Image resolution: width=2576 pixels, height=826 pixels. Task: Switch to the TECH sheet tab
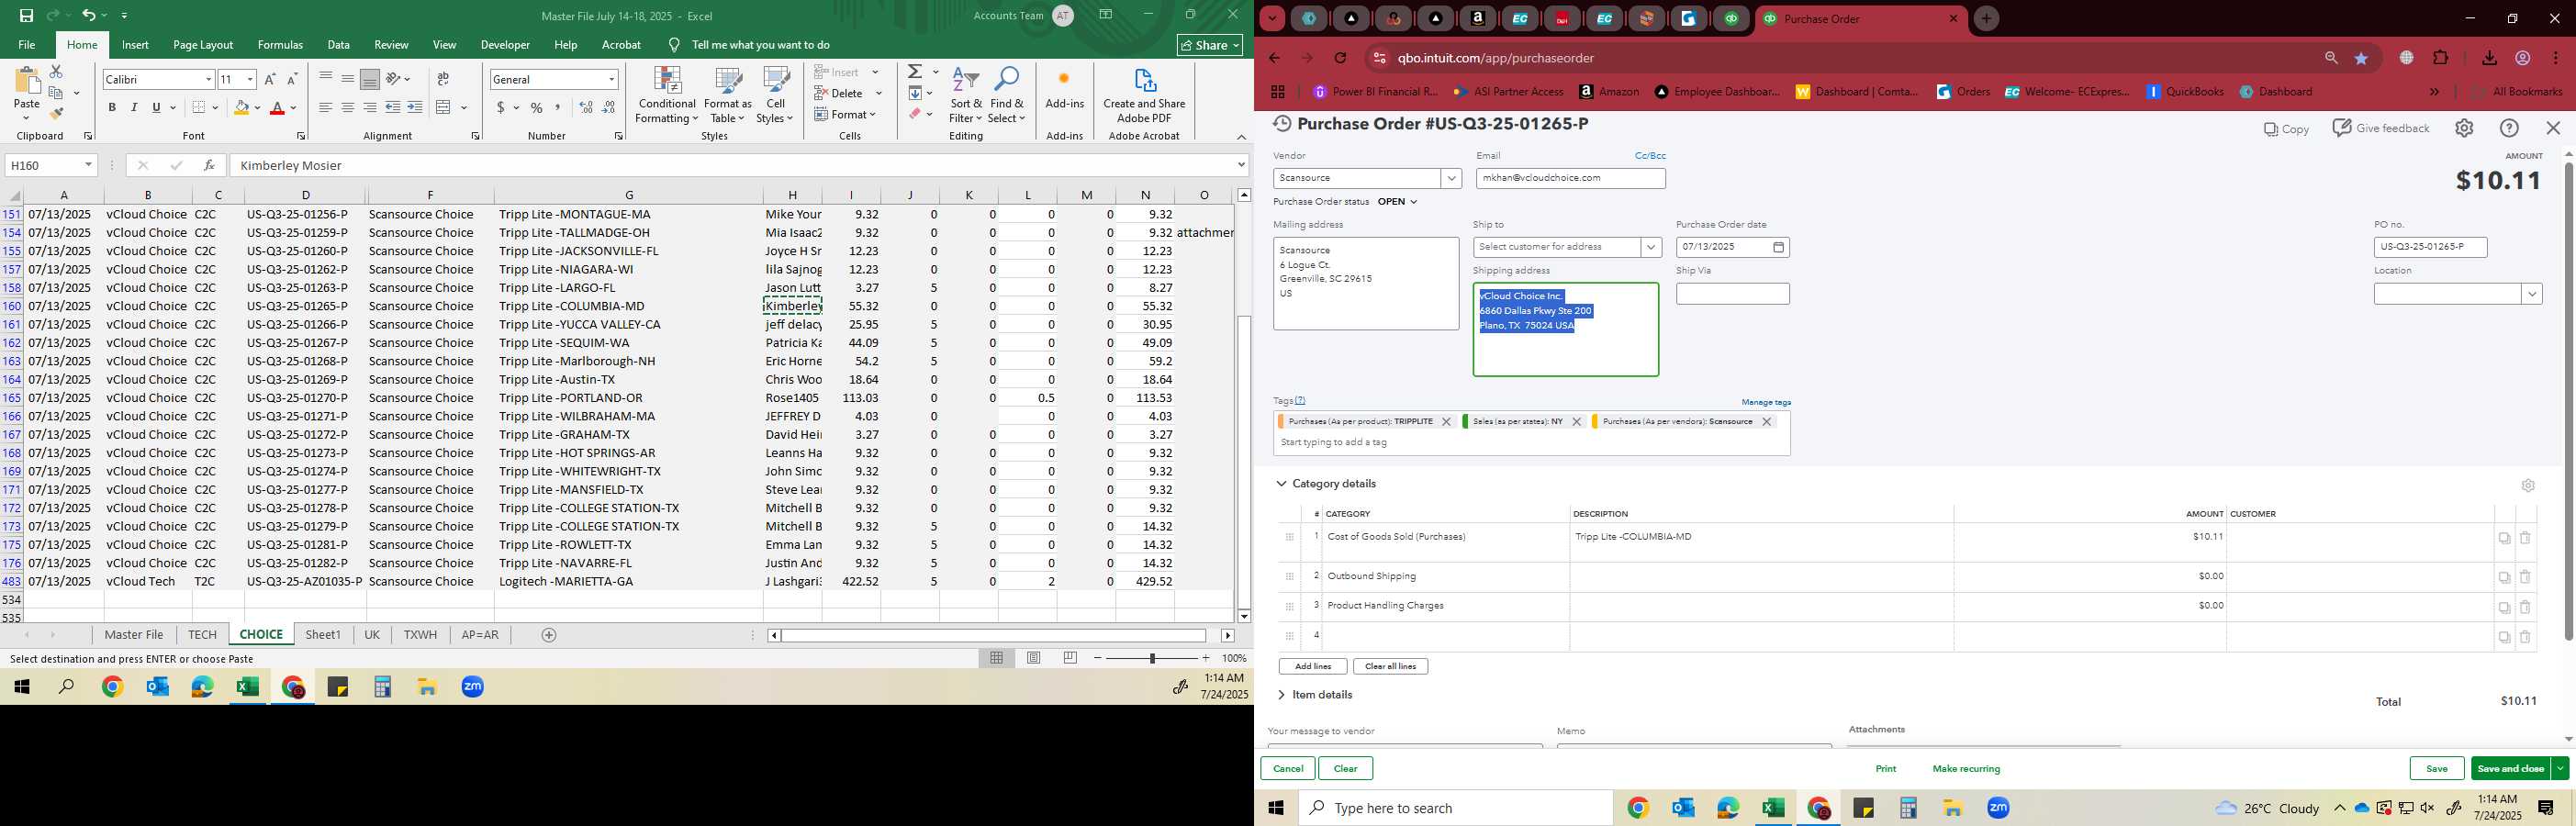(x=202, y=635)
